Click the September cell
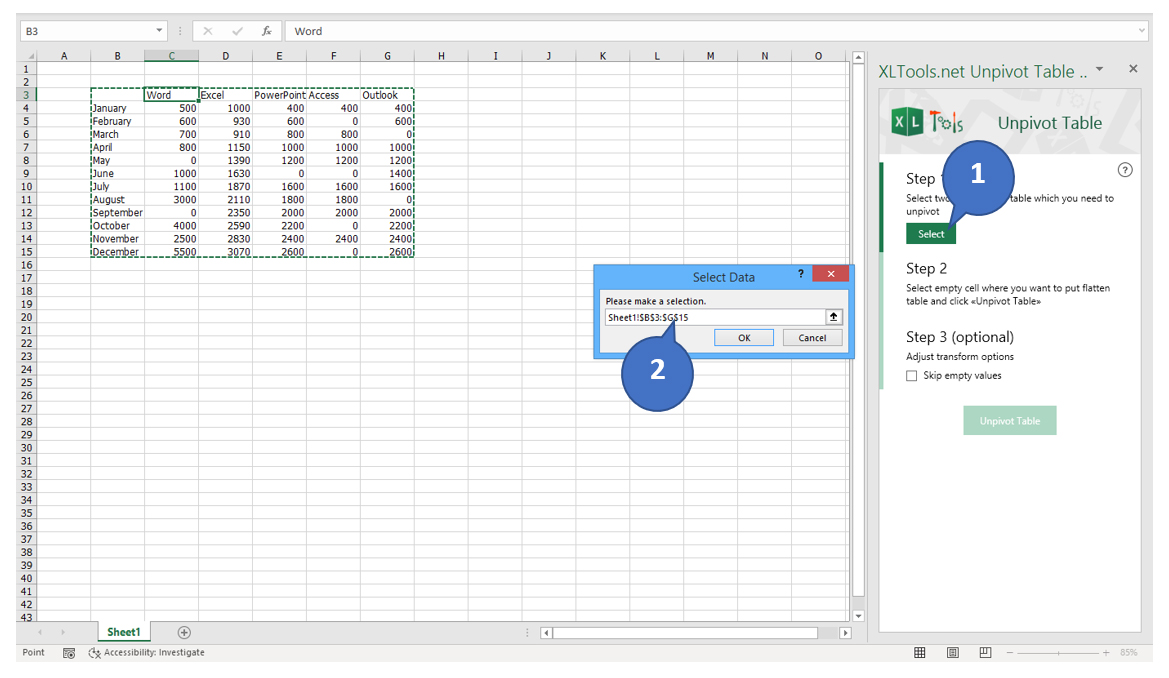This screenshot has height=678, width=1169. 118,213
